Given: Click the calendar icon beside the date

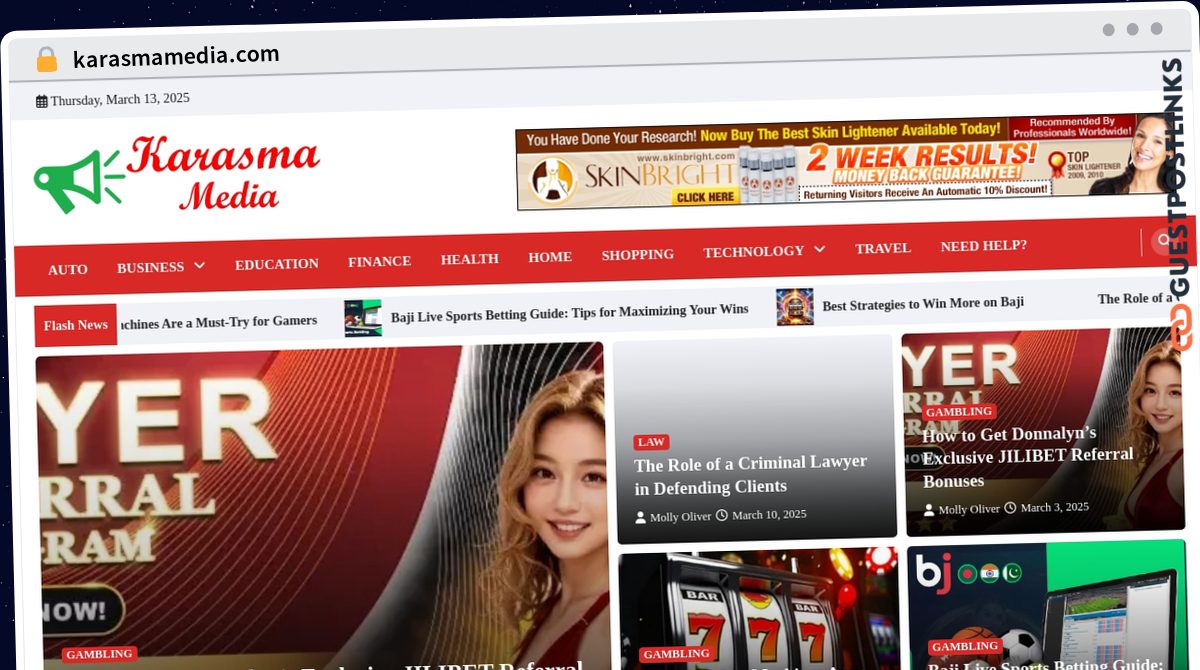Looking at the screenshot, I should pos(41,101).
